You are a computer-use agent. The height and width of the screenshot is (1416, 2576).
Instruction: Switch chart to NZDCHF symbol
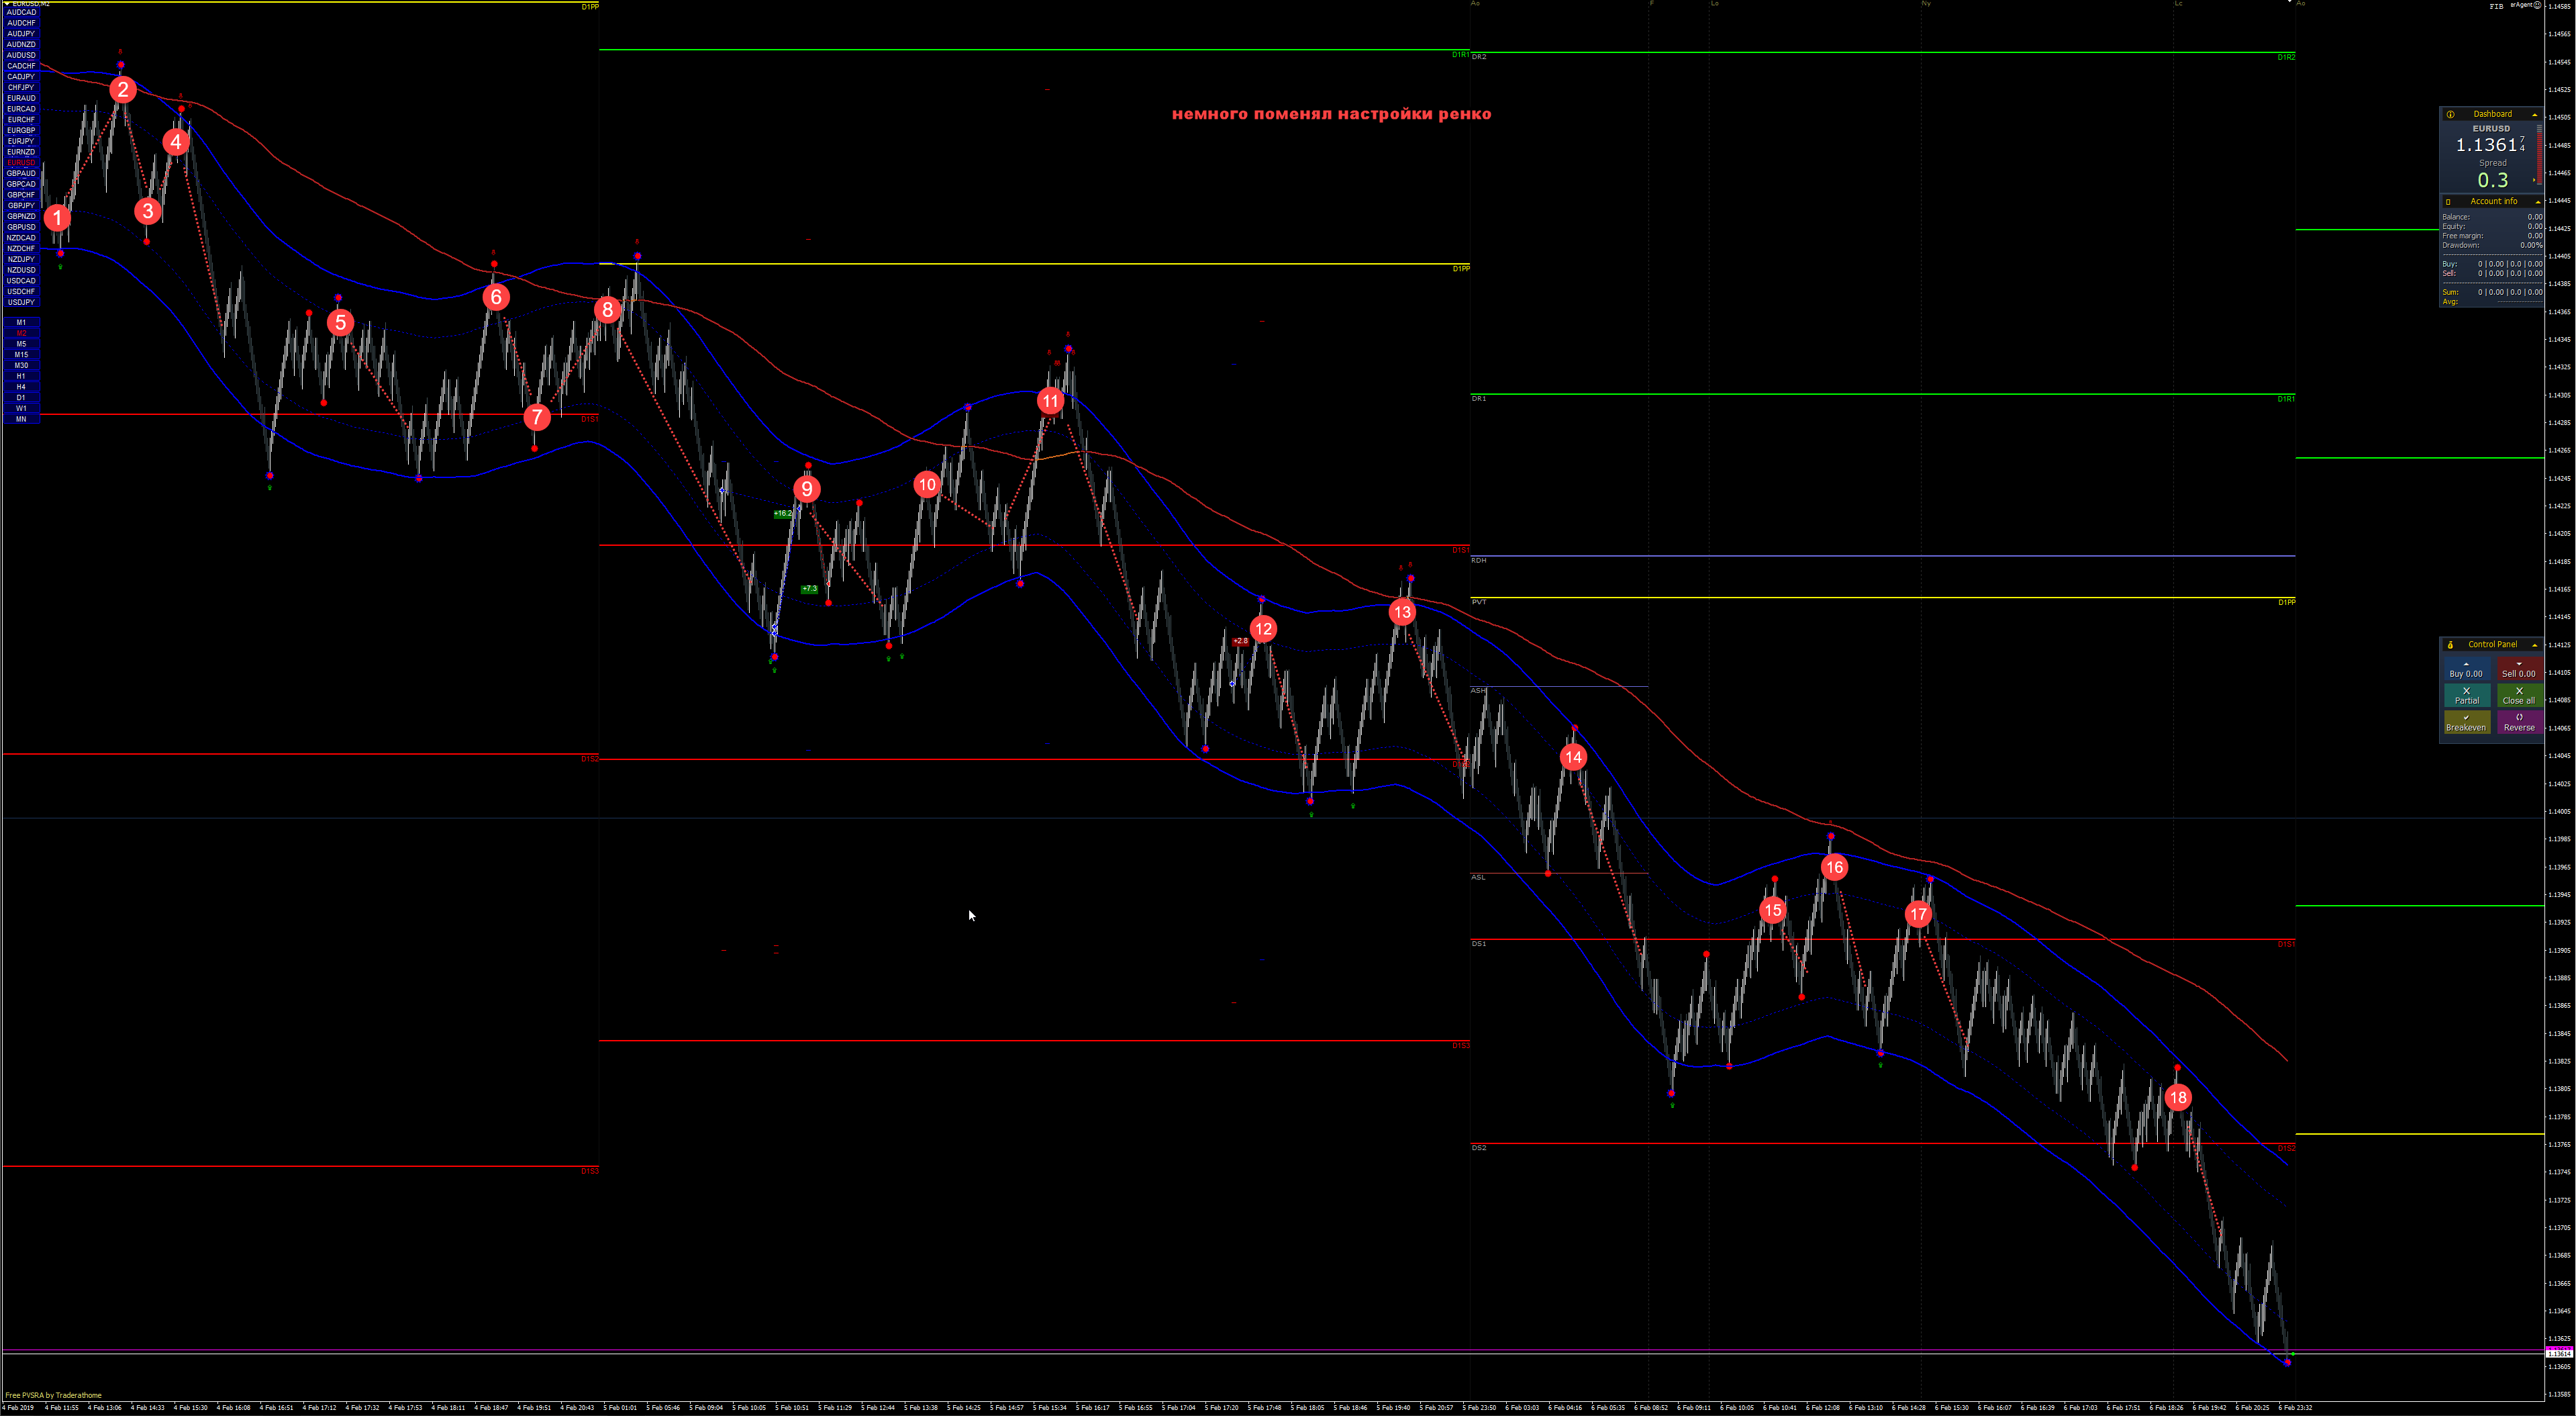coord(21,249)
